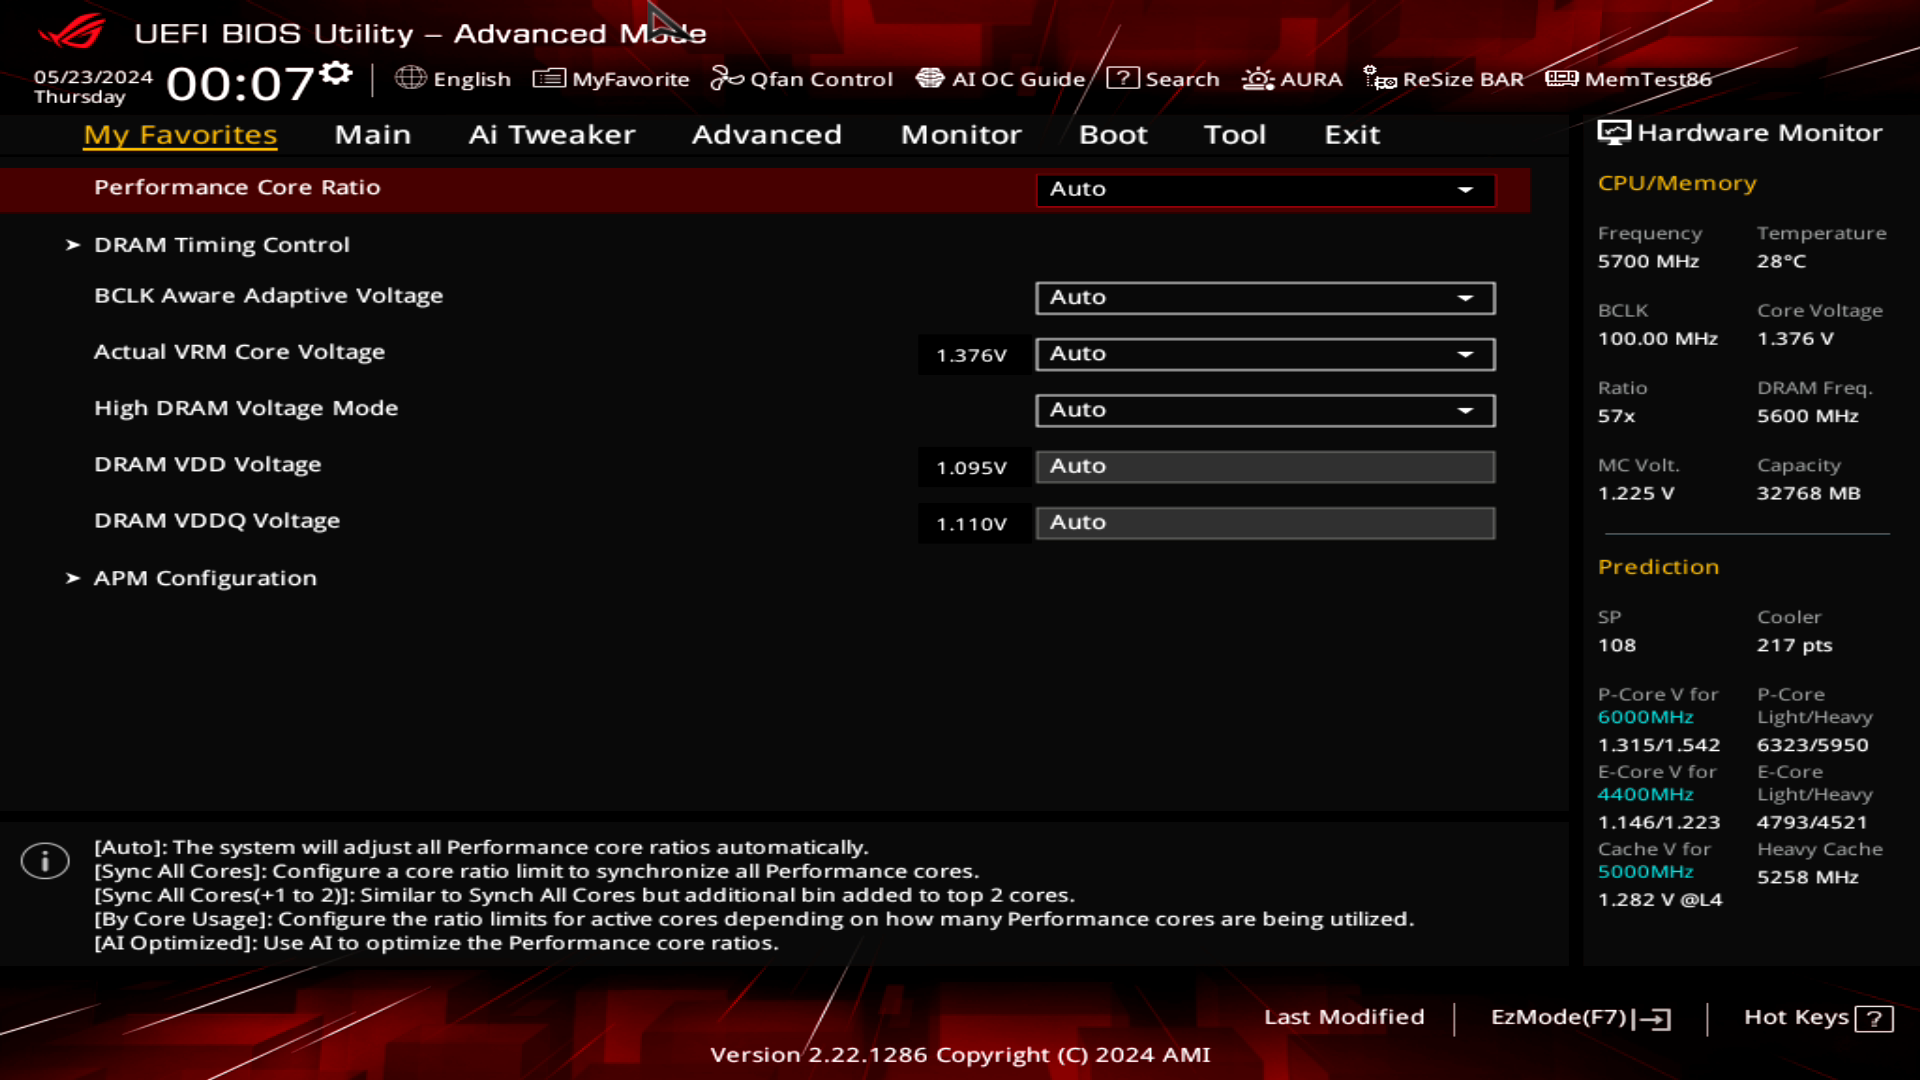Launch the AI OC Guide icon
Image resolution: width=1920 pixels, height=1080 pixels.
930,78
